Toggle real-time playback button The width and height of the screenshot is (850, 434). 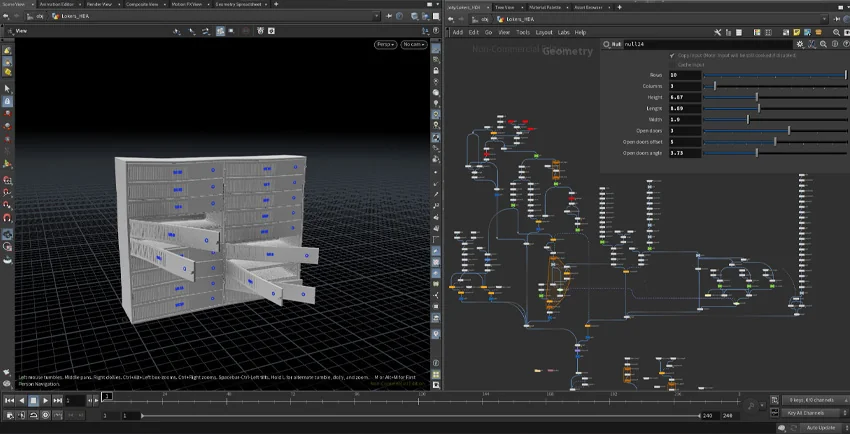click(46, 416)
